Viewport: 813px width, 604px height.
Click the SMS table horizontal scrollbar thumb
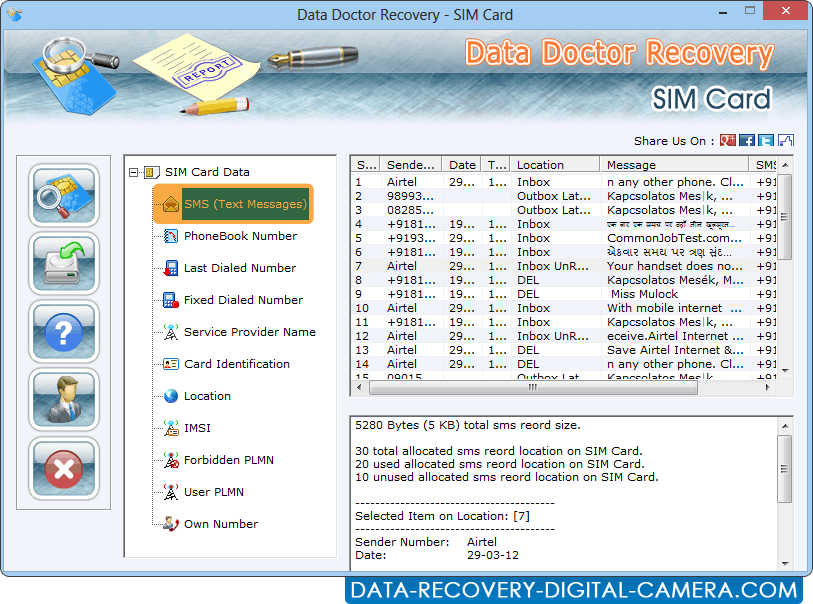pos(533,388)
